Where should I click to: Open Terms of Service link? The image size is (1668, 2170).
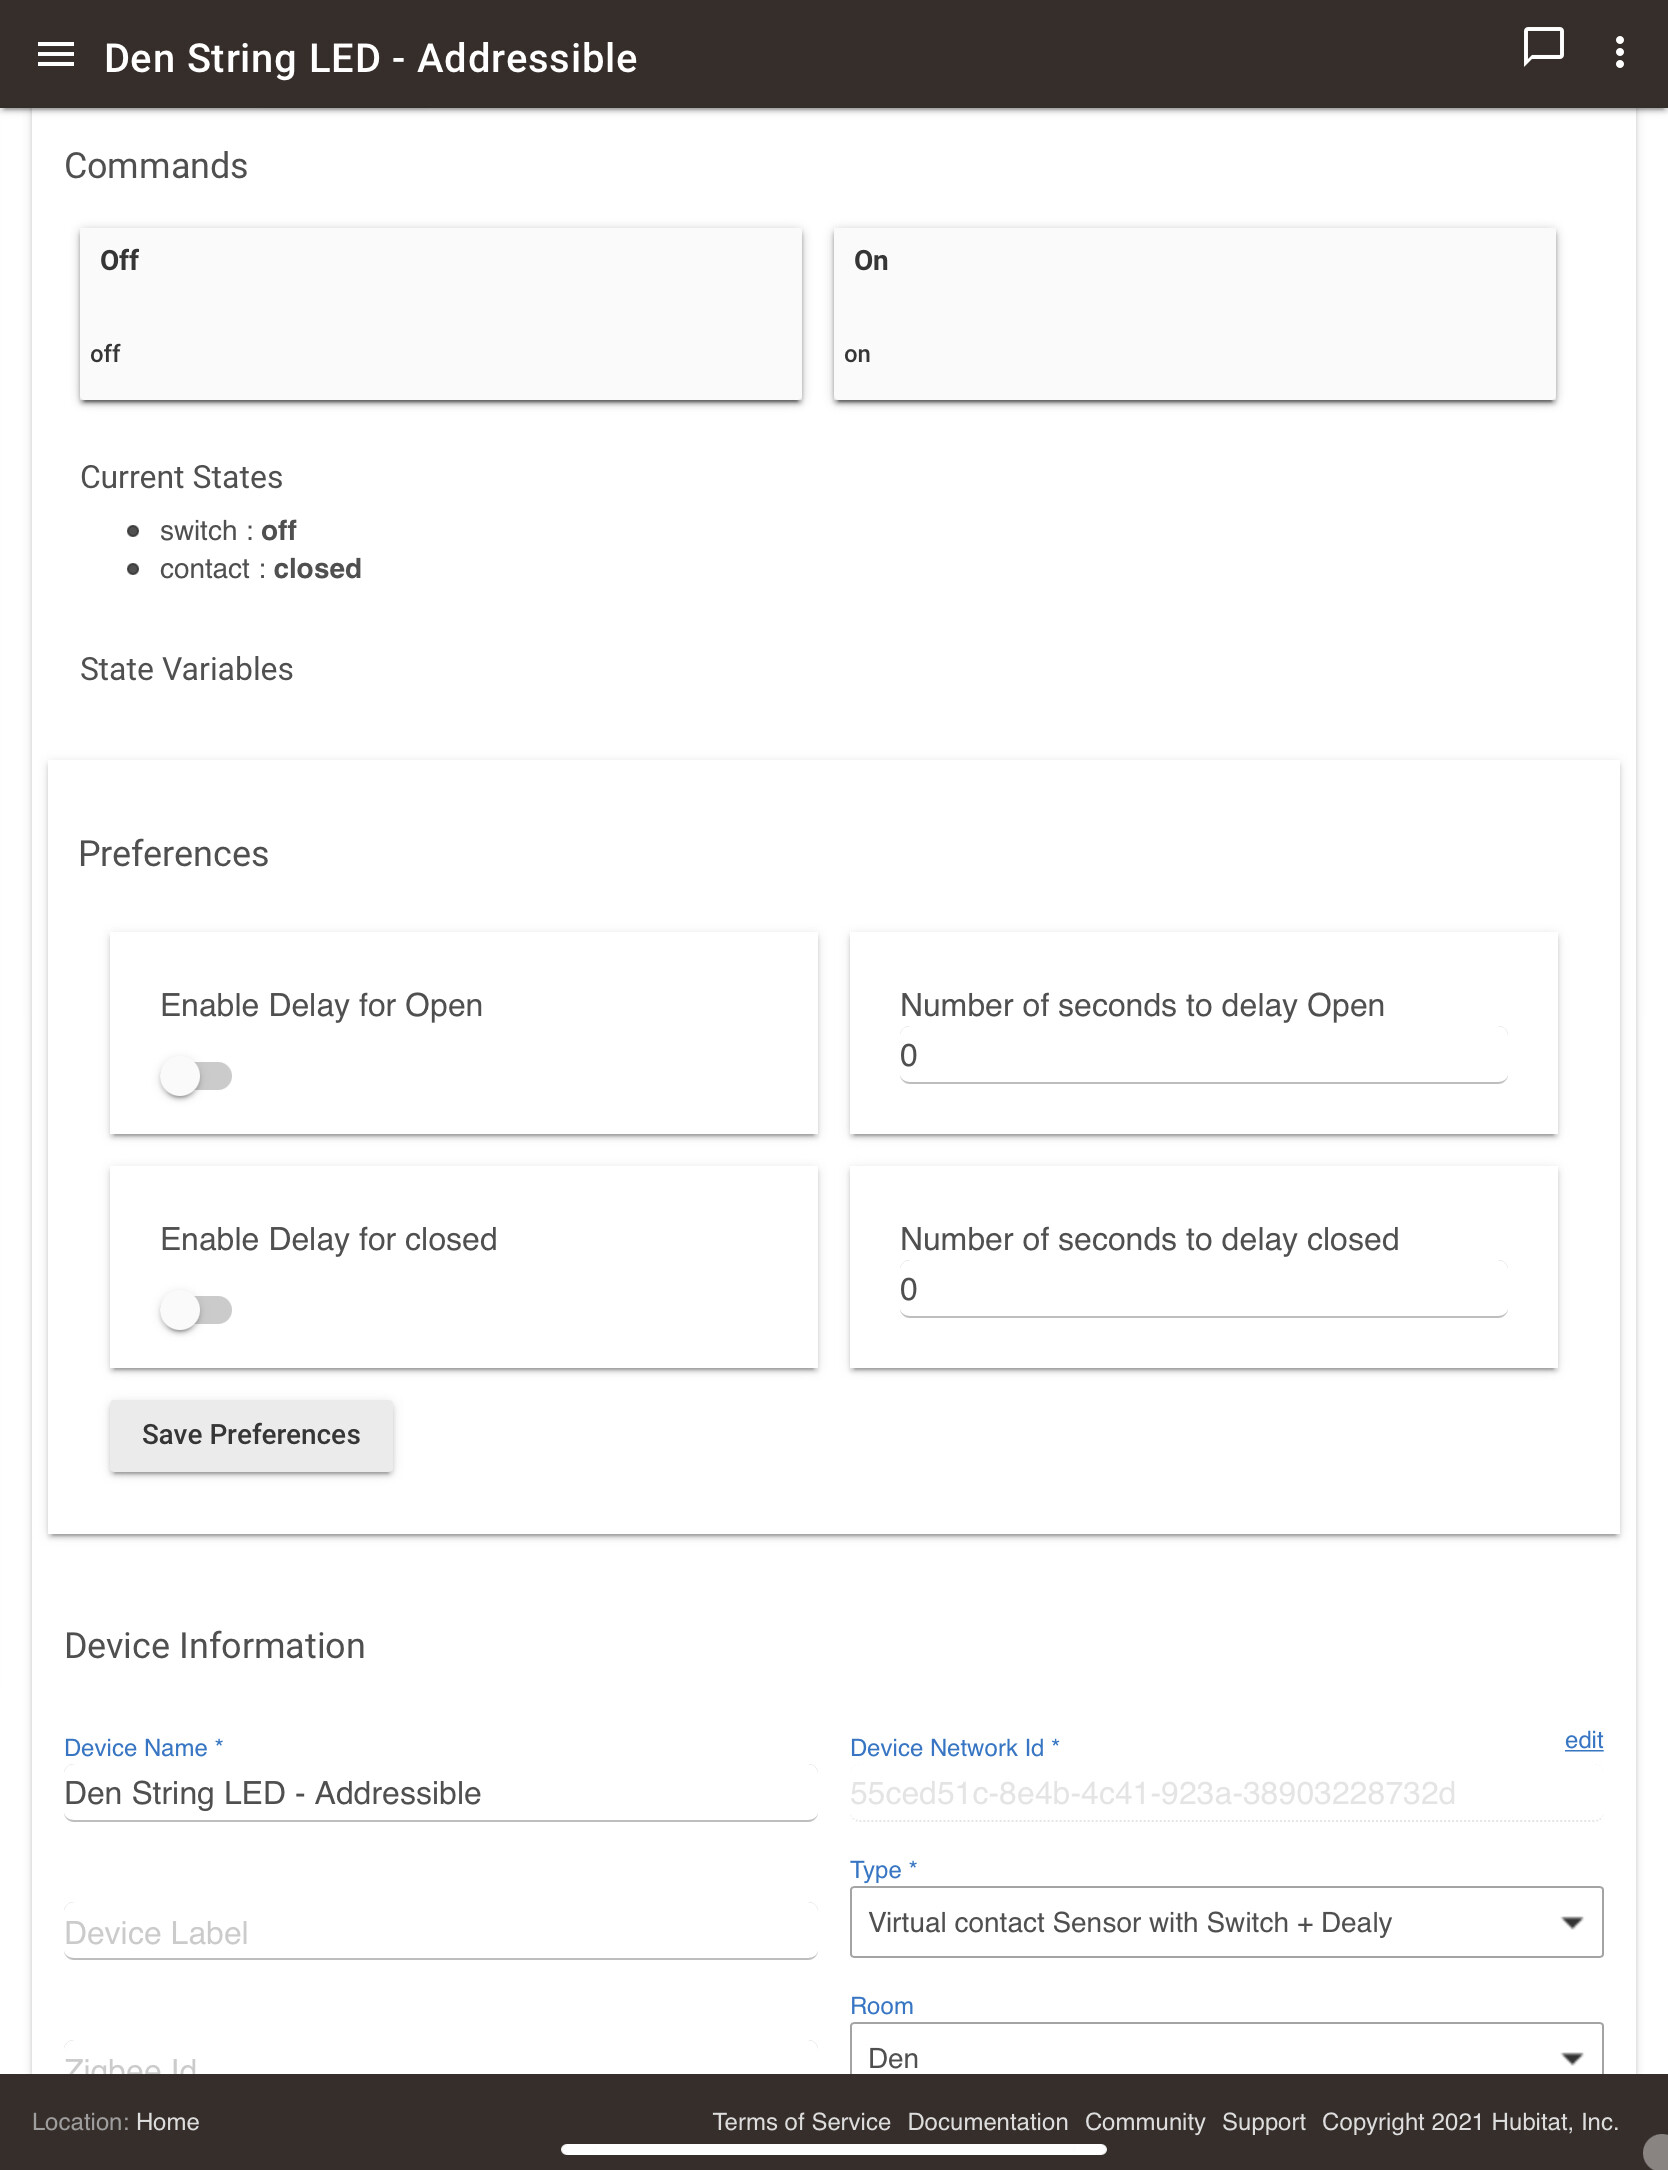point(801,2122)
